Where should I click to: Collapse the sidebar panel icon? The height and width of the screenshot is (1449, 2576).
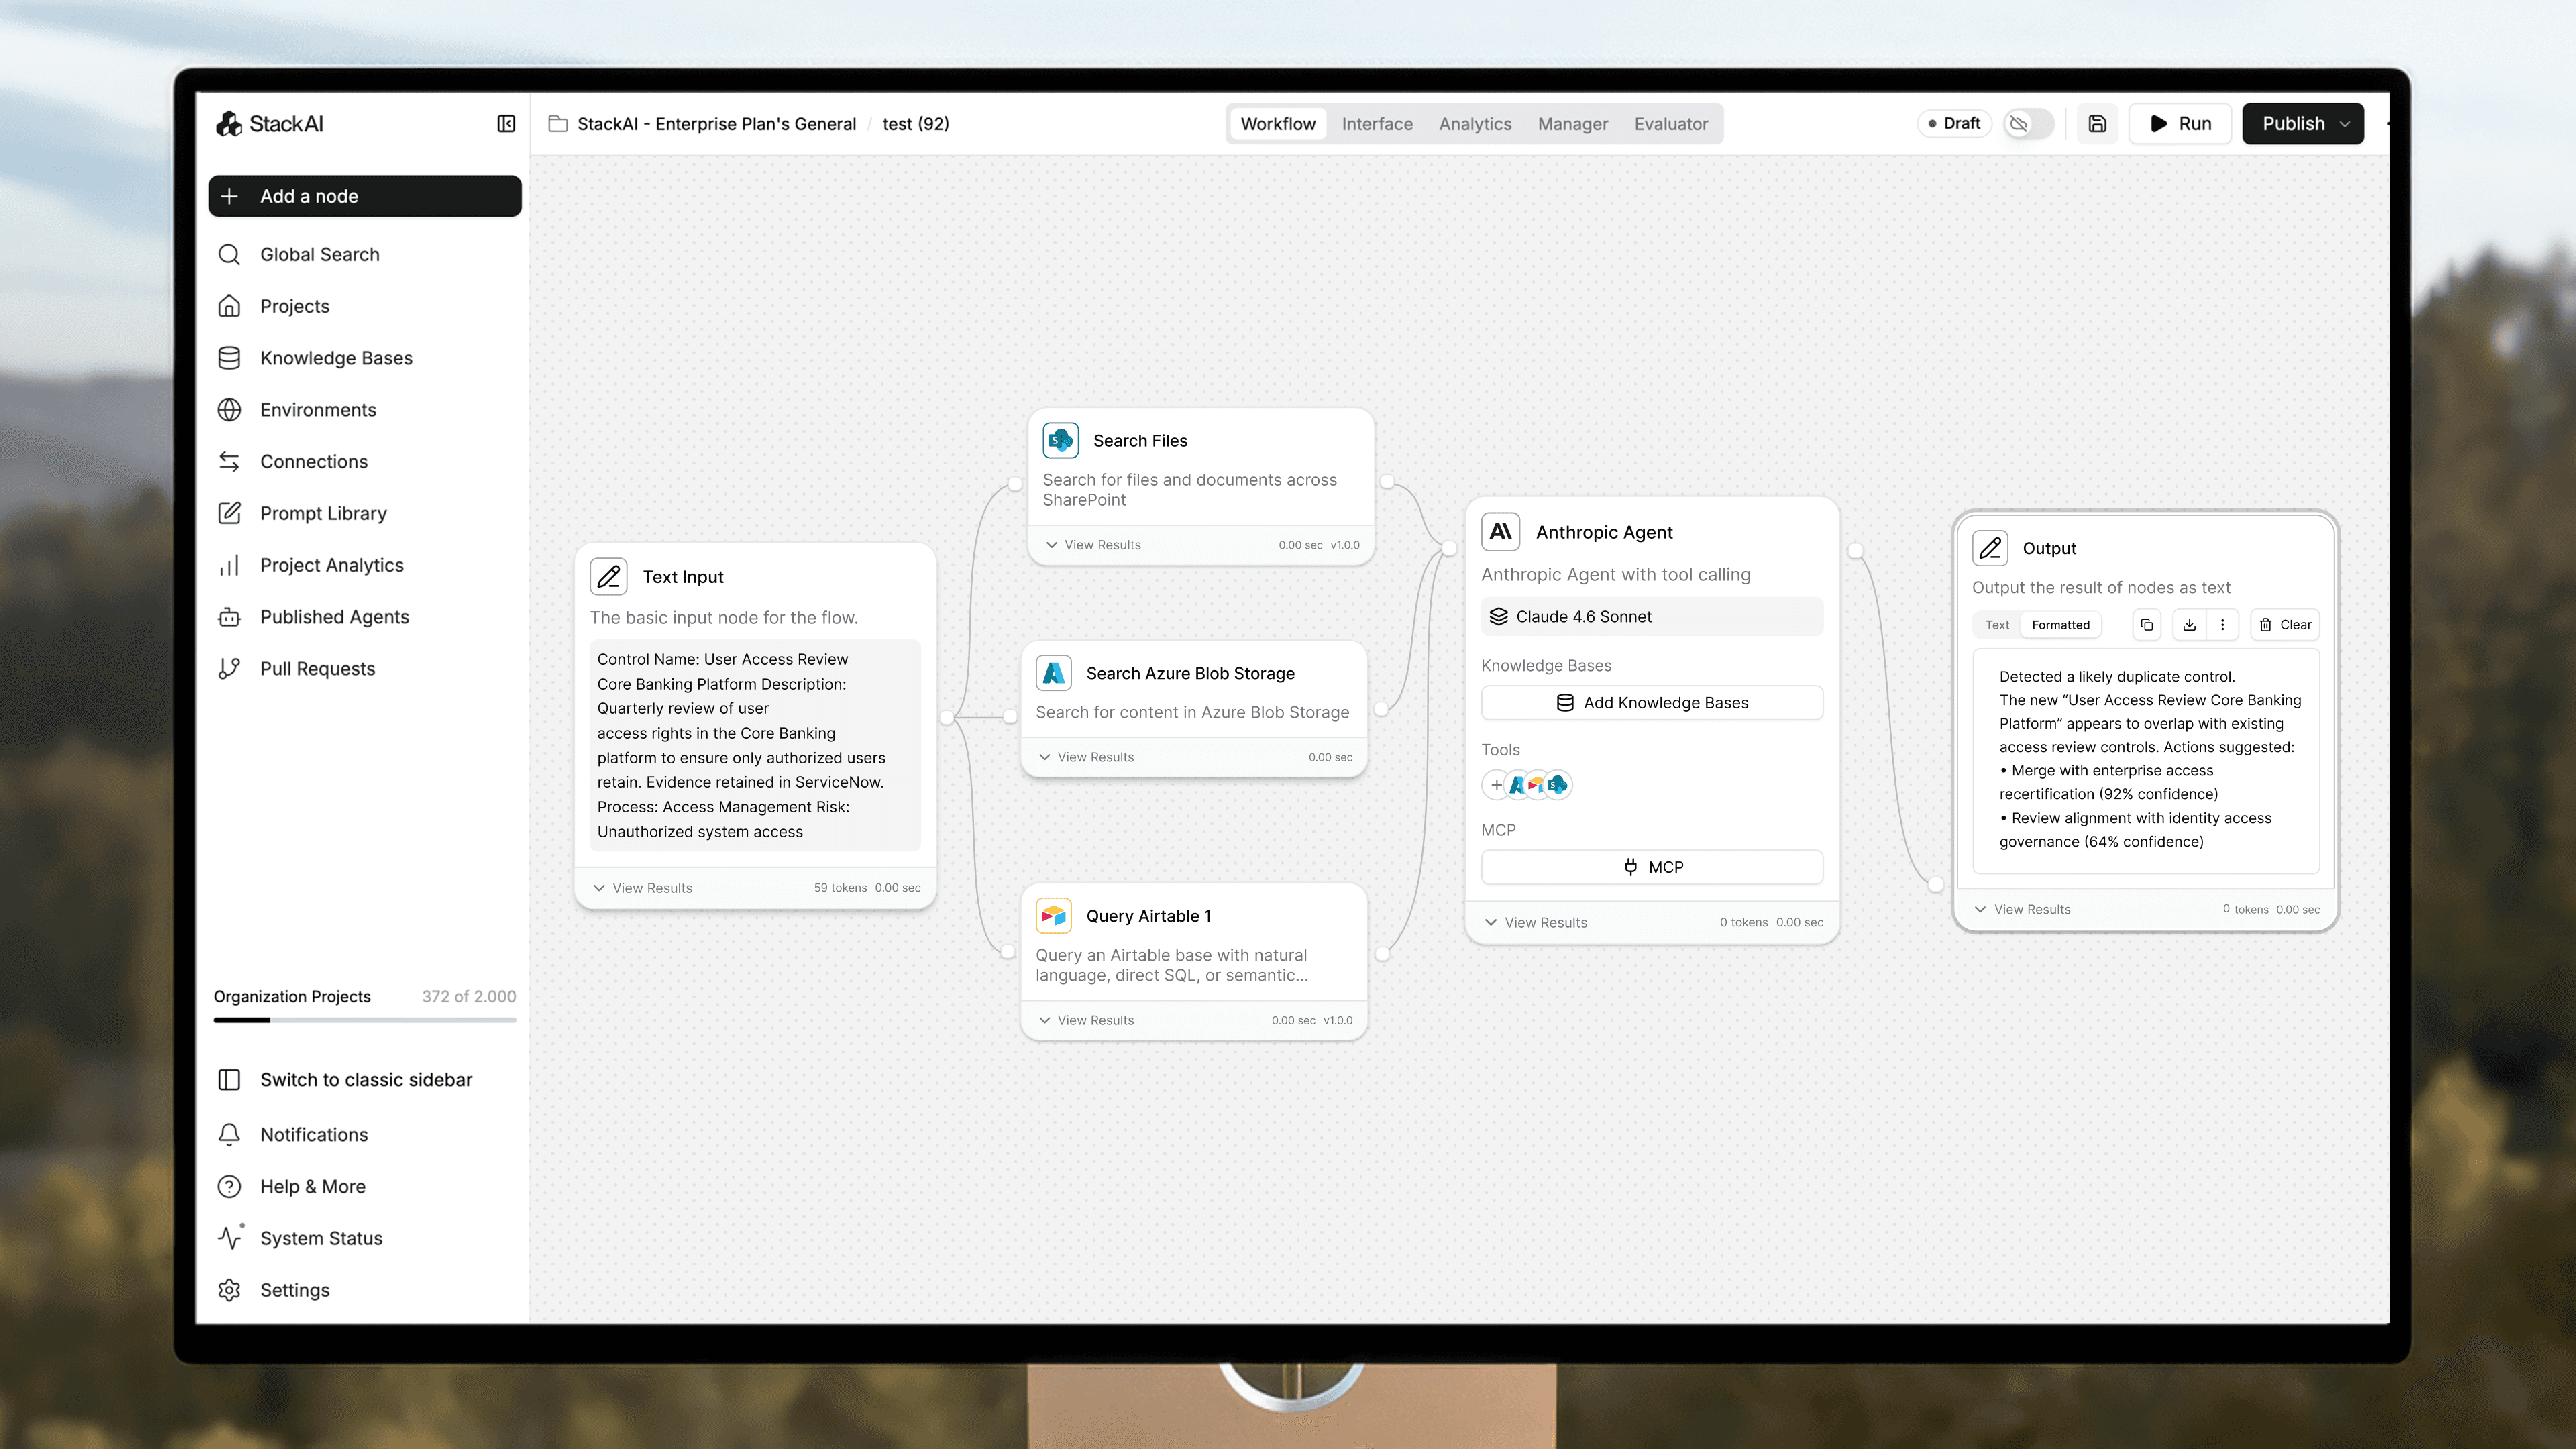506,124
